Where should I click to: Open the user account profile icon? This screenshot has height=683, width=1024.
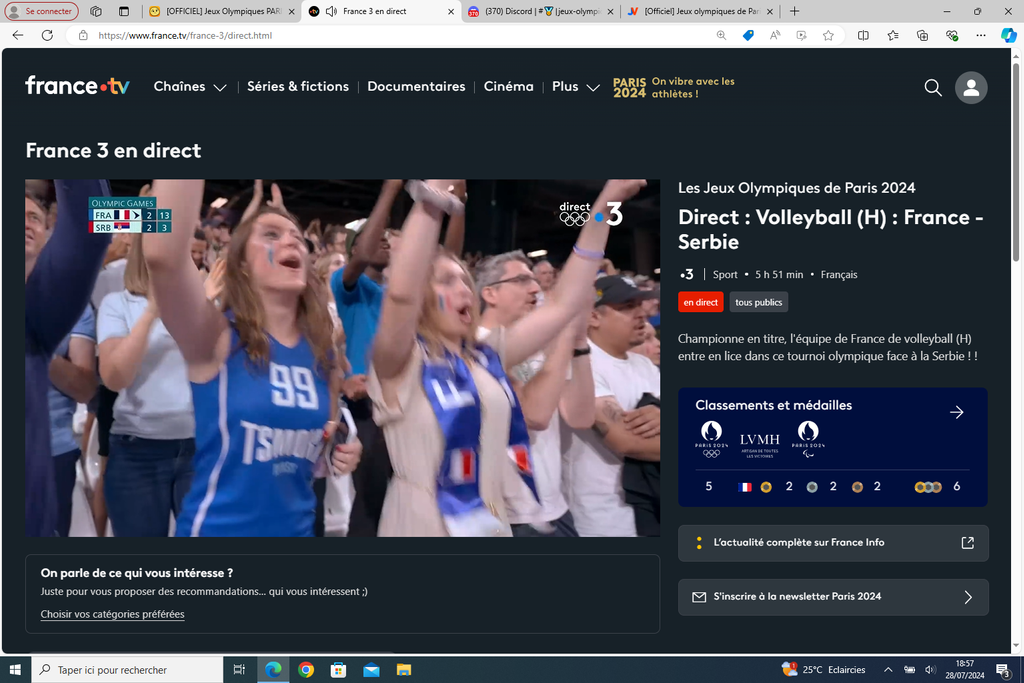(x=970, y=88)
